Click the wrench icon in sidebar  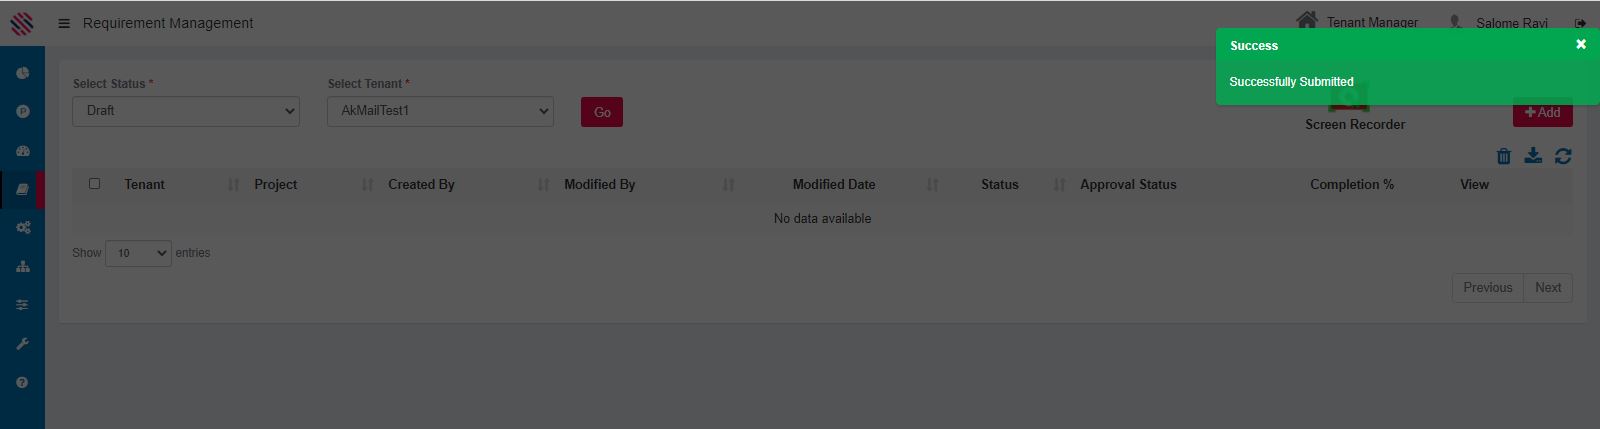(x=23, y=344)
